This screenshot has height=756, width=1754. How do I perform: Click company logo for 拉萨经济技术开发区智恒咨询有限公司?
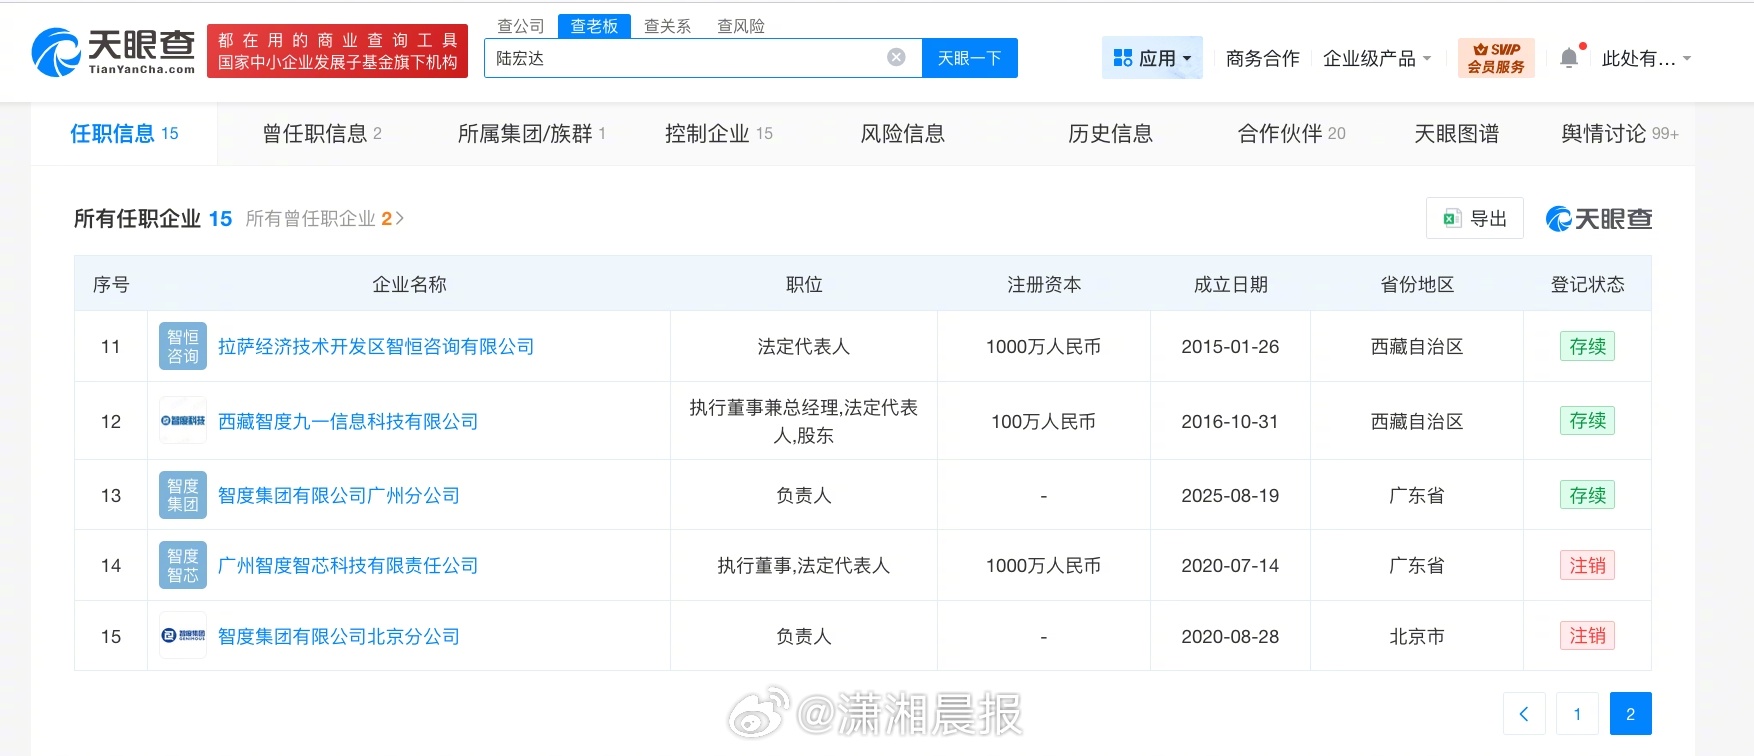(183, 346)
